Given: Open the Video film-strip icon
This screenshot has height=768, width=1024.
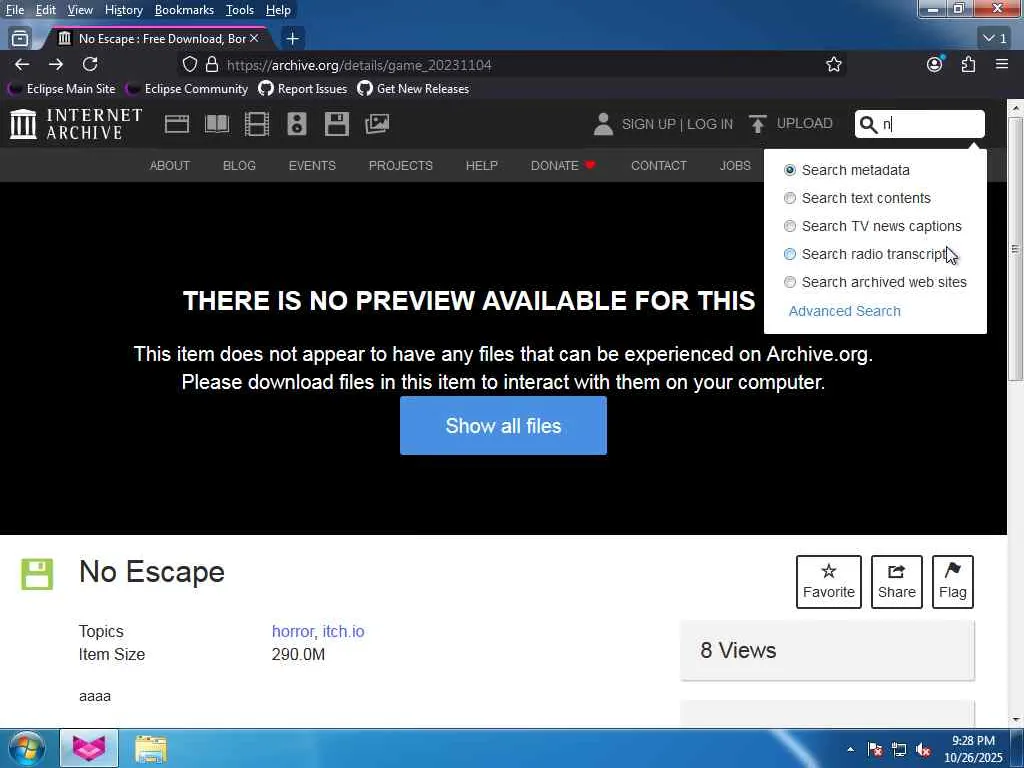Looking at the screenshot, I should click(257, 123).
